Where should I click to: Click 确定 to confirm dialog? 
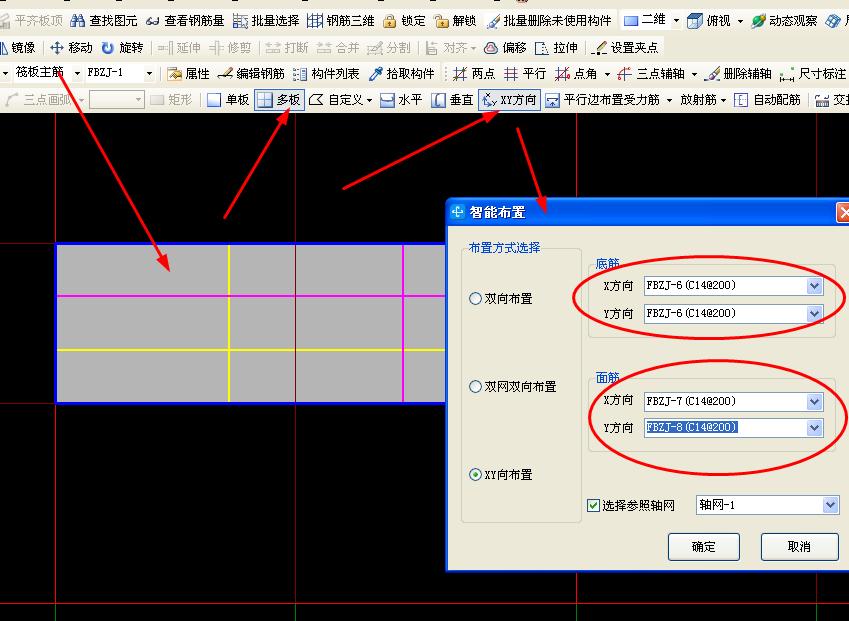click(703, 547)
